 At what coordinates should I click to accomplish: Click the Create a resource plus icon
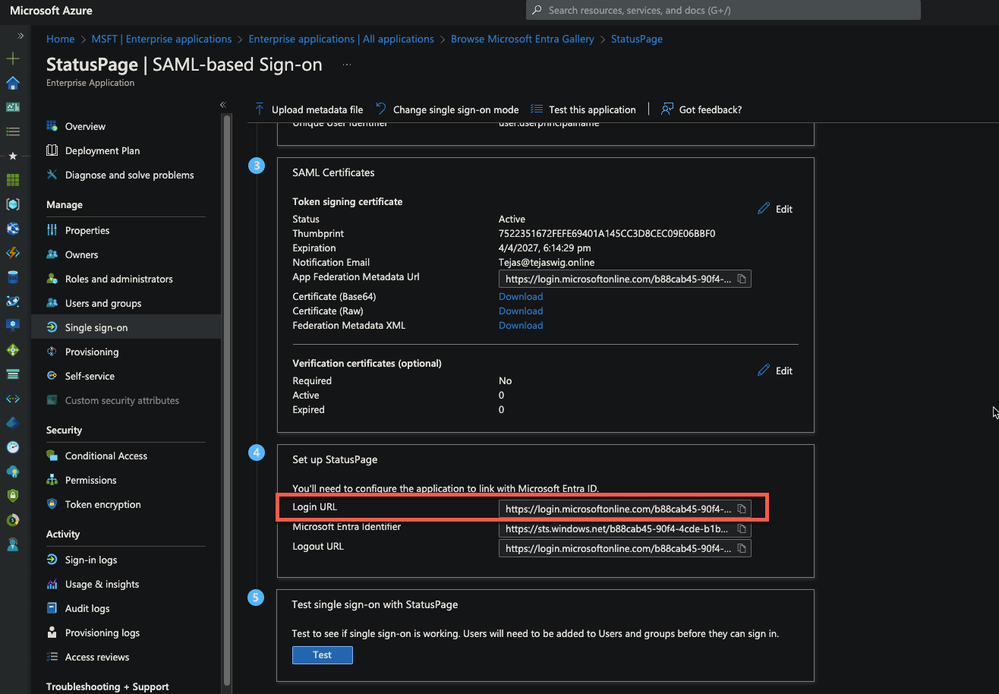tap(13, 59)
